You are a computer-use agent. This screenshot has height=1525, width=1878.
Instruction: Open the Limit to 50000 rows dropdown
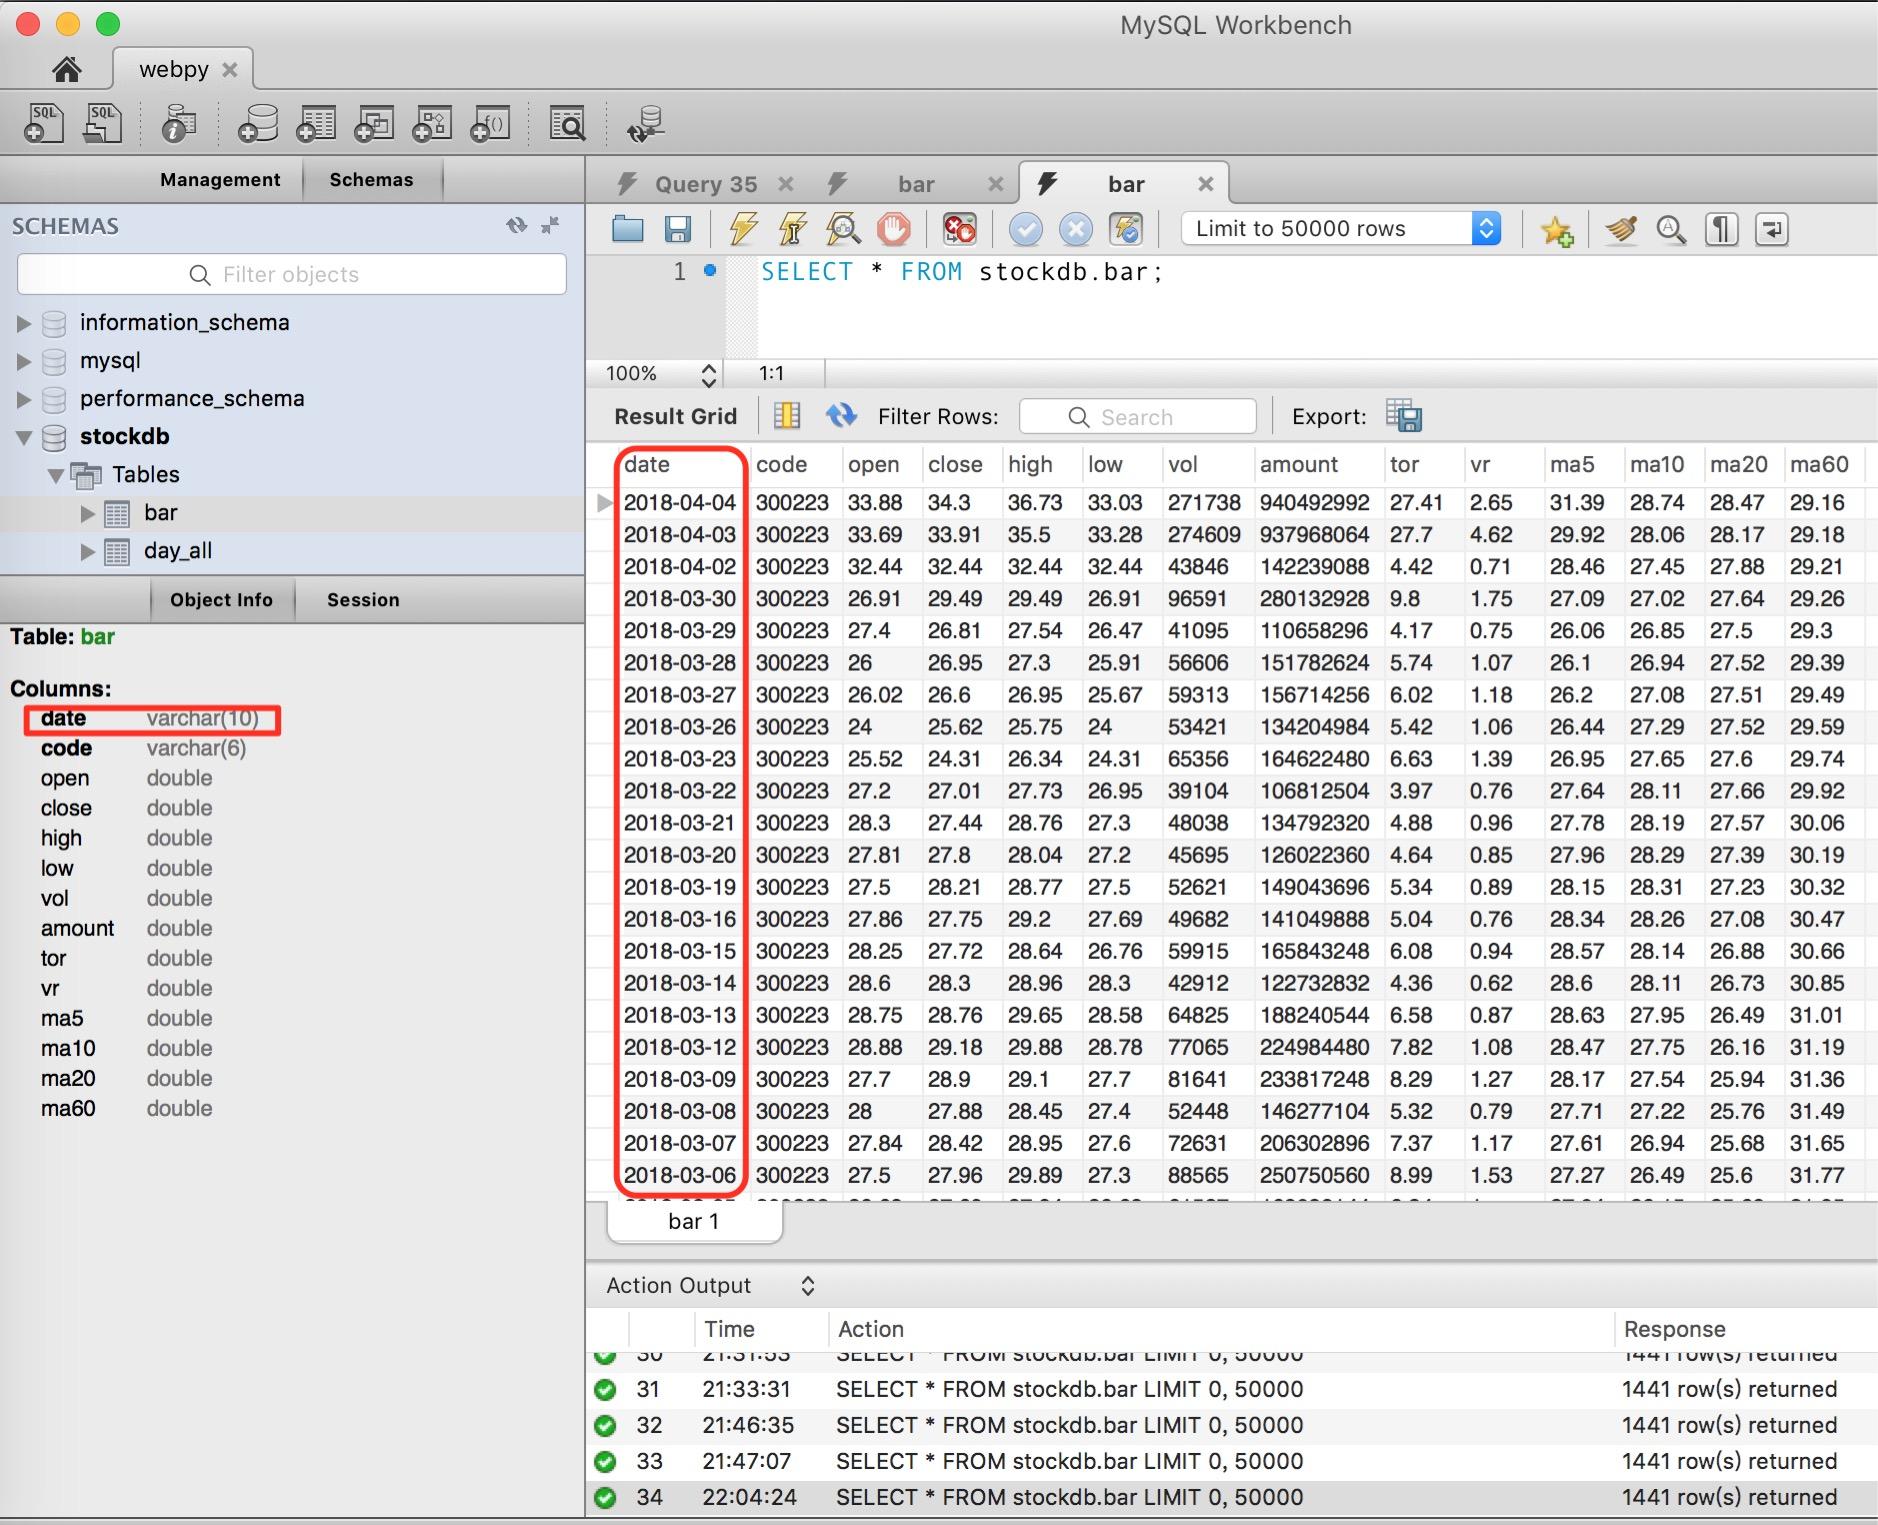coord(1487,228)
